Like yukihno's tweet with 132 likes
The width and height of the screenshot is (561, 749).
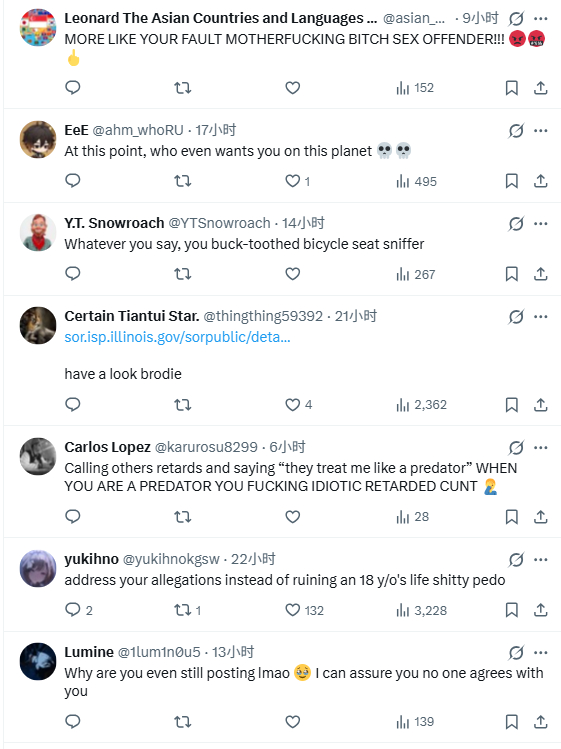tap(304, 610)
